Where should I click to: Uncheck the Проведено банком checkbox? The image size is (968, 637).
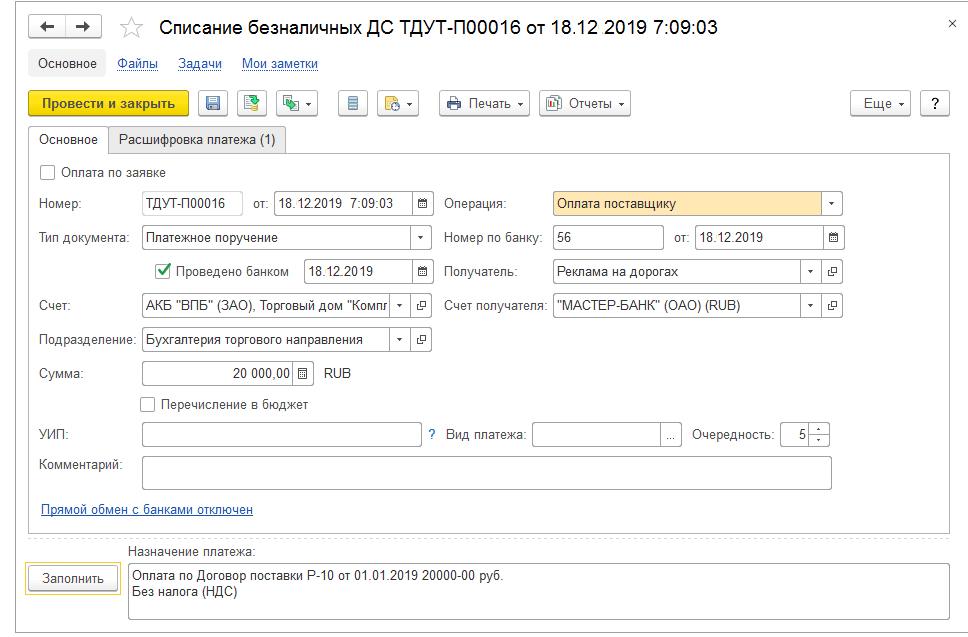point(163,271)
